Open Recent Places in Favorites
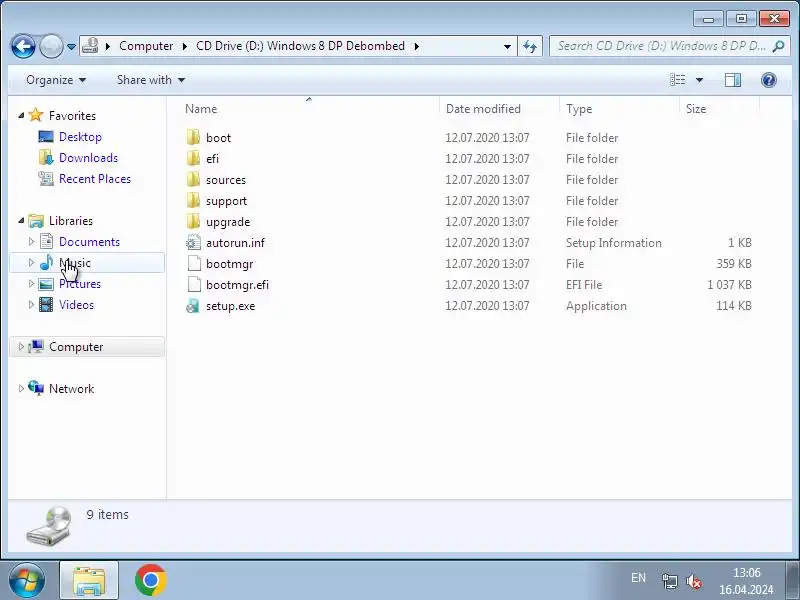The image size is (800, 600). click(x=95, y=179)
